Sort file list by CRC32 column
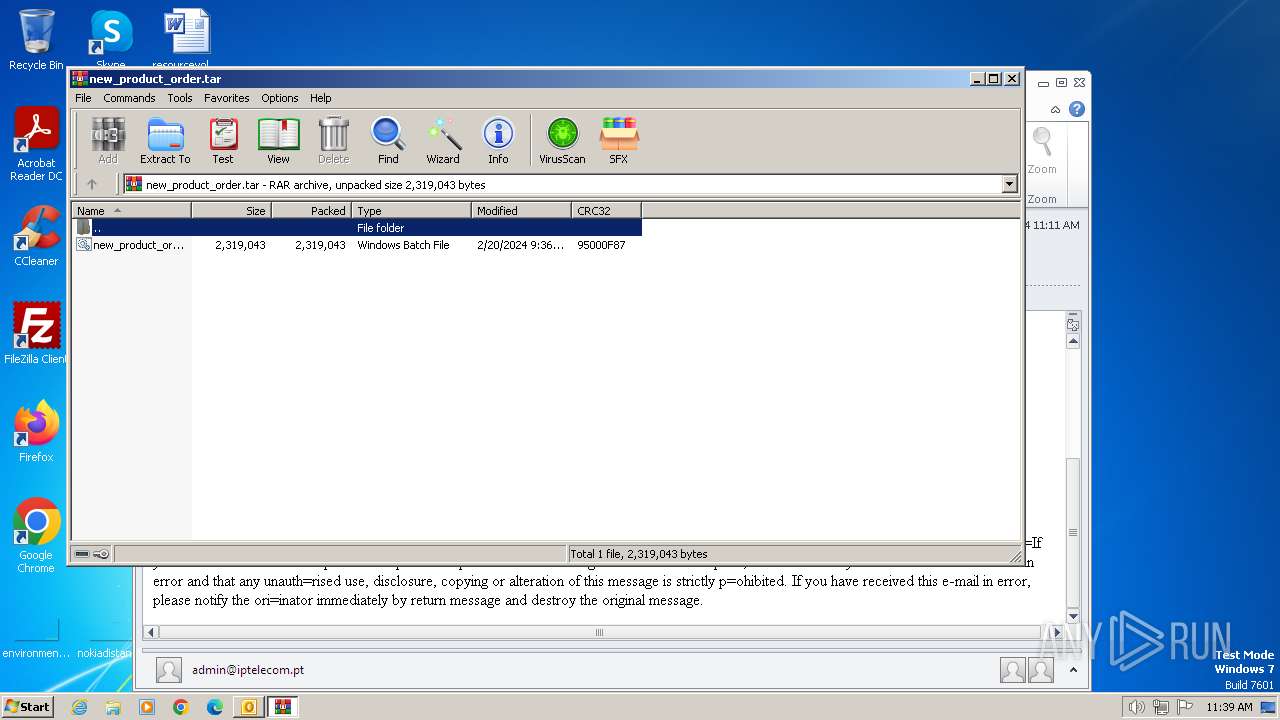This screenshot has height=720, width=1280. pos(606,210)
